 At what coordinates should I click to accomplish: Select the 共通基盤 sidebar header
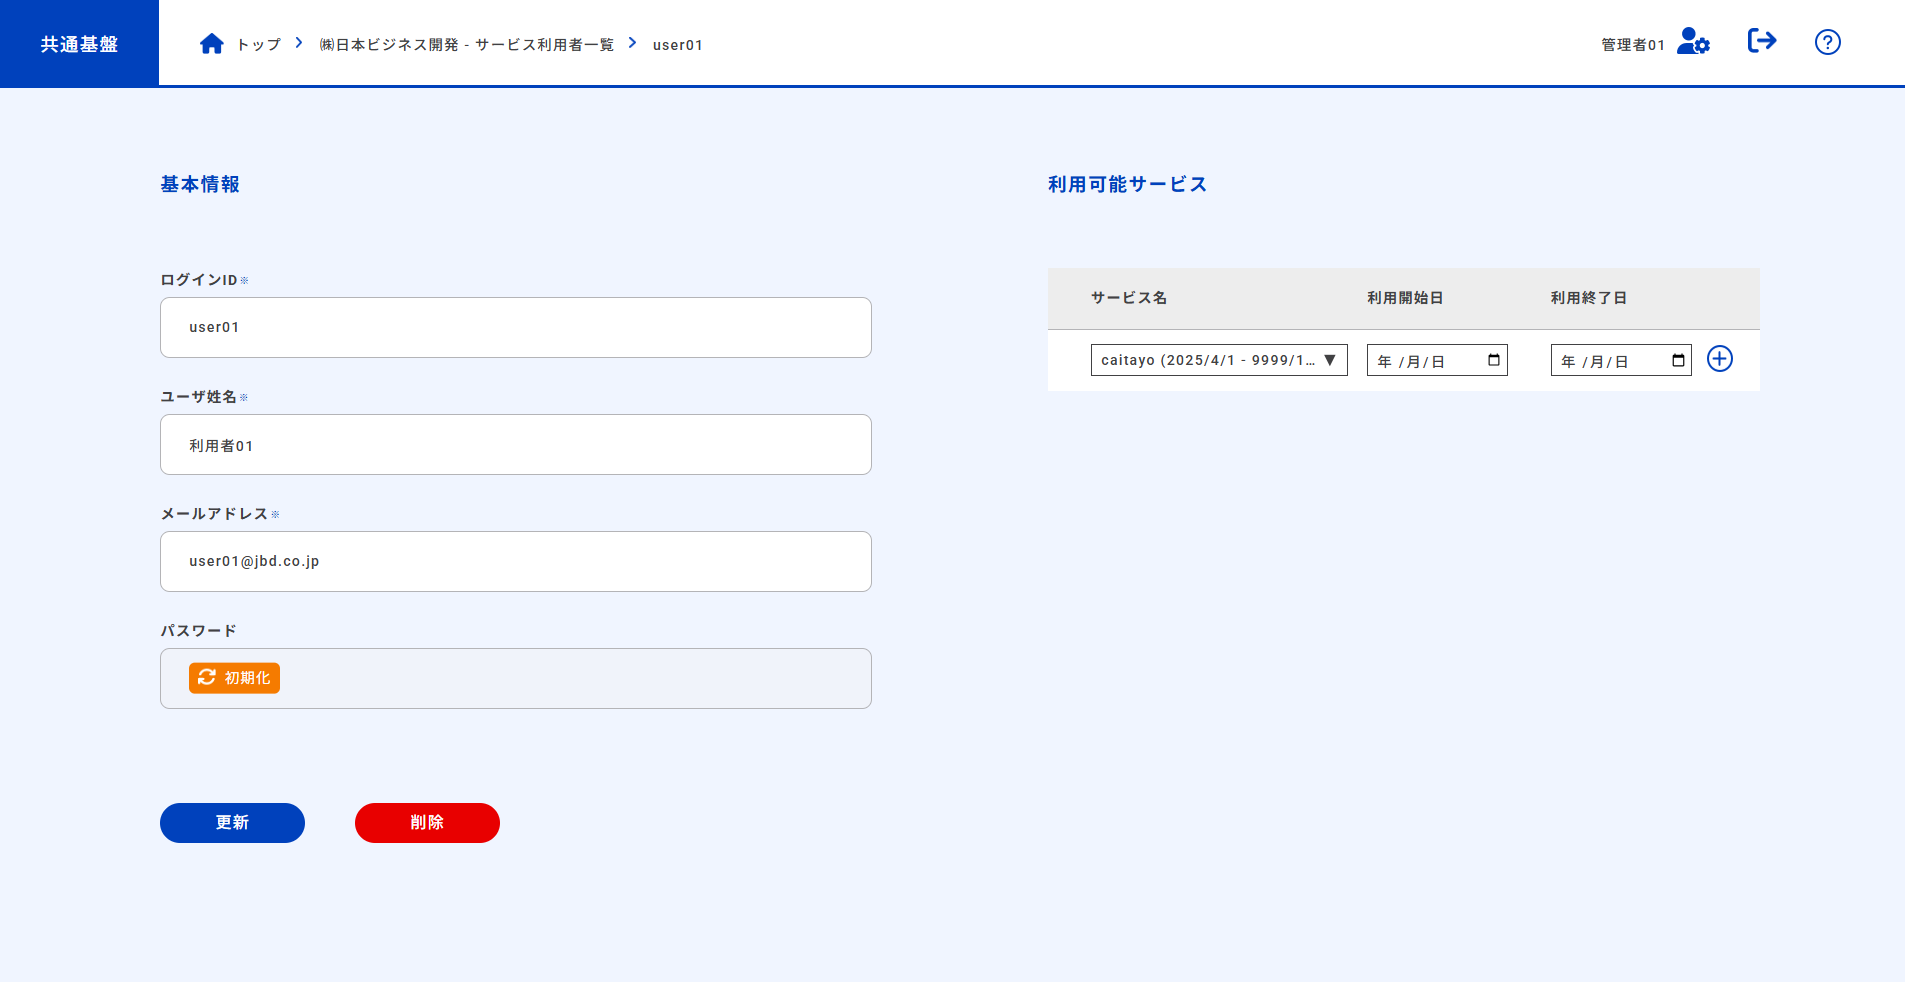(78, 42)
